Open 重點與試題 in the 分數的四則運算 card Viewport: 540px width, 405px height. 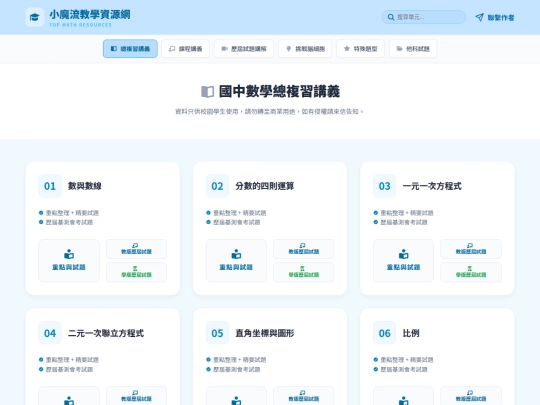[236, 261]
